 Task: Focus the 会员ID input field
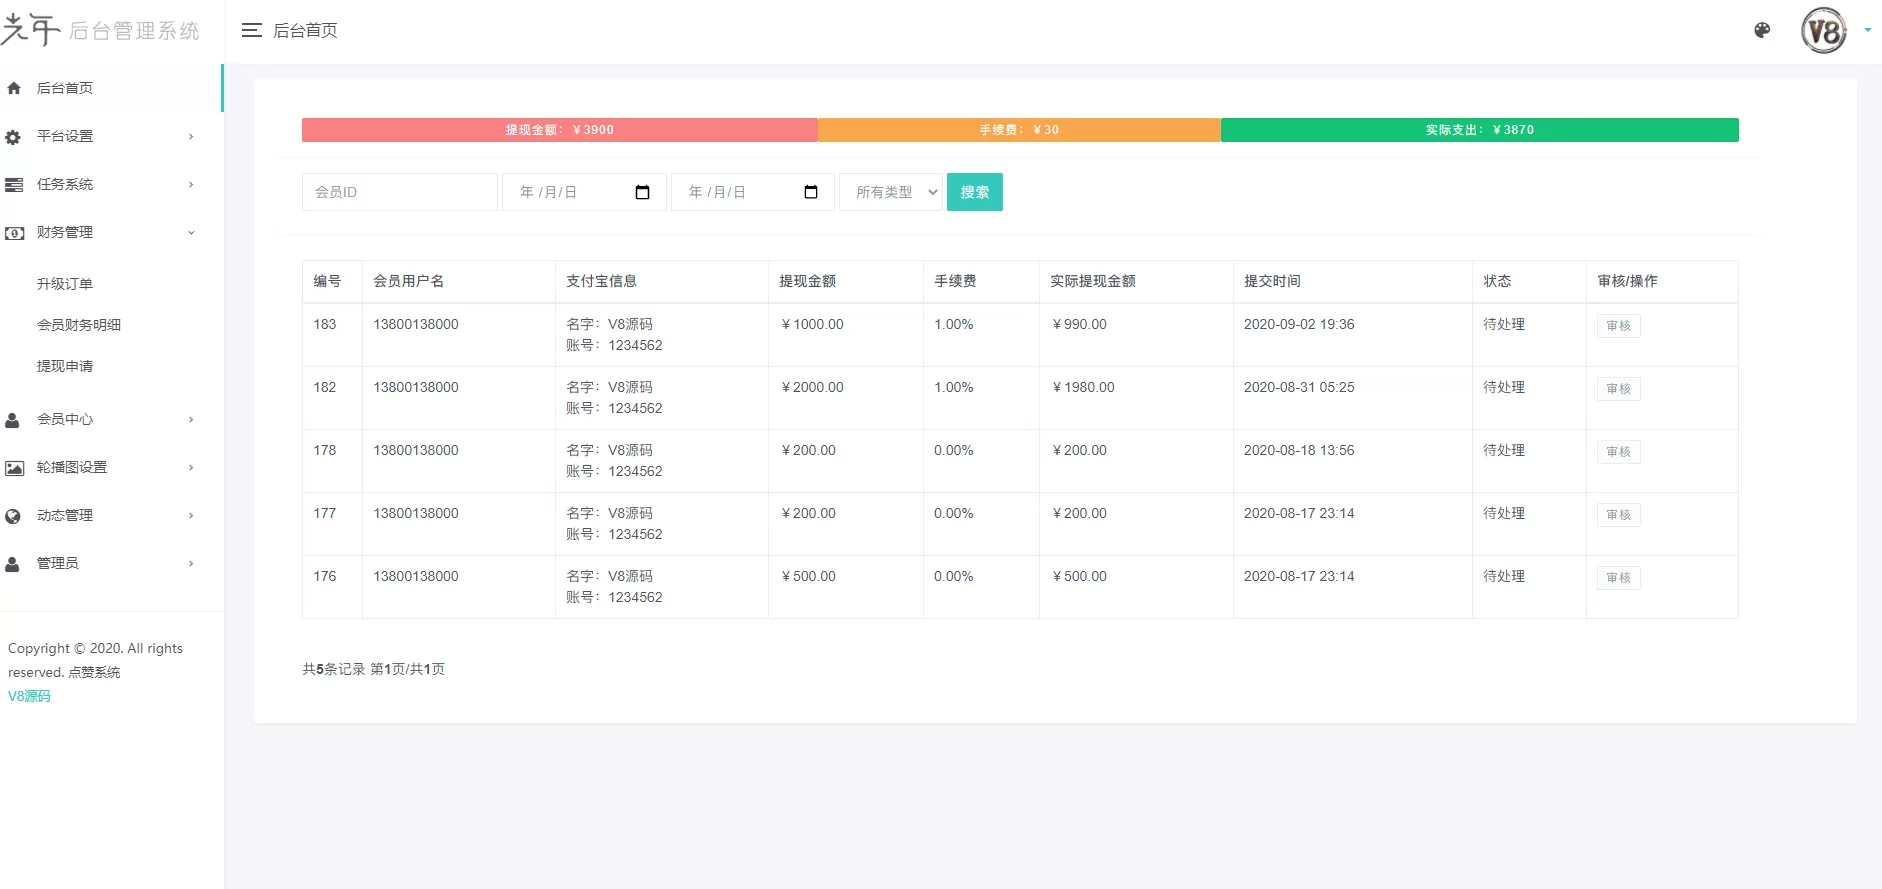pyautogui.click(x=399, y=192)
